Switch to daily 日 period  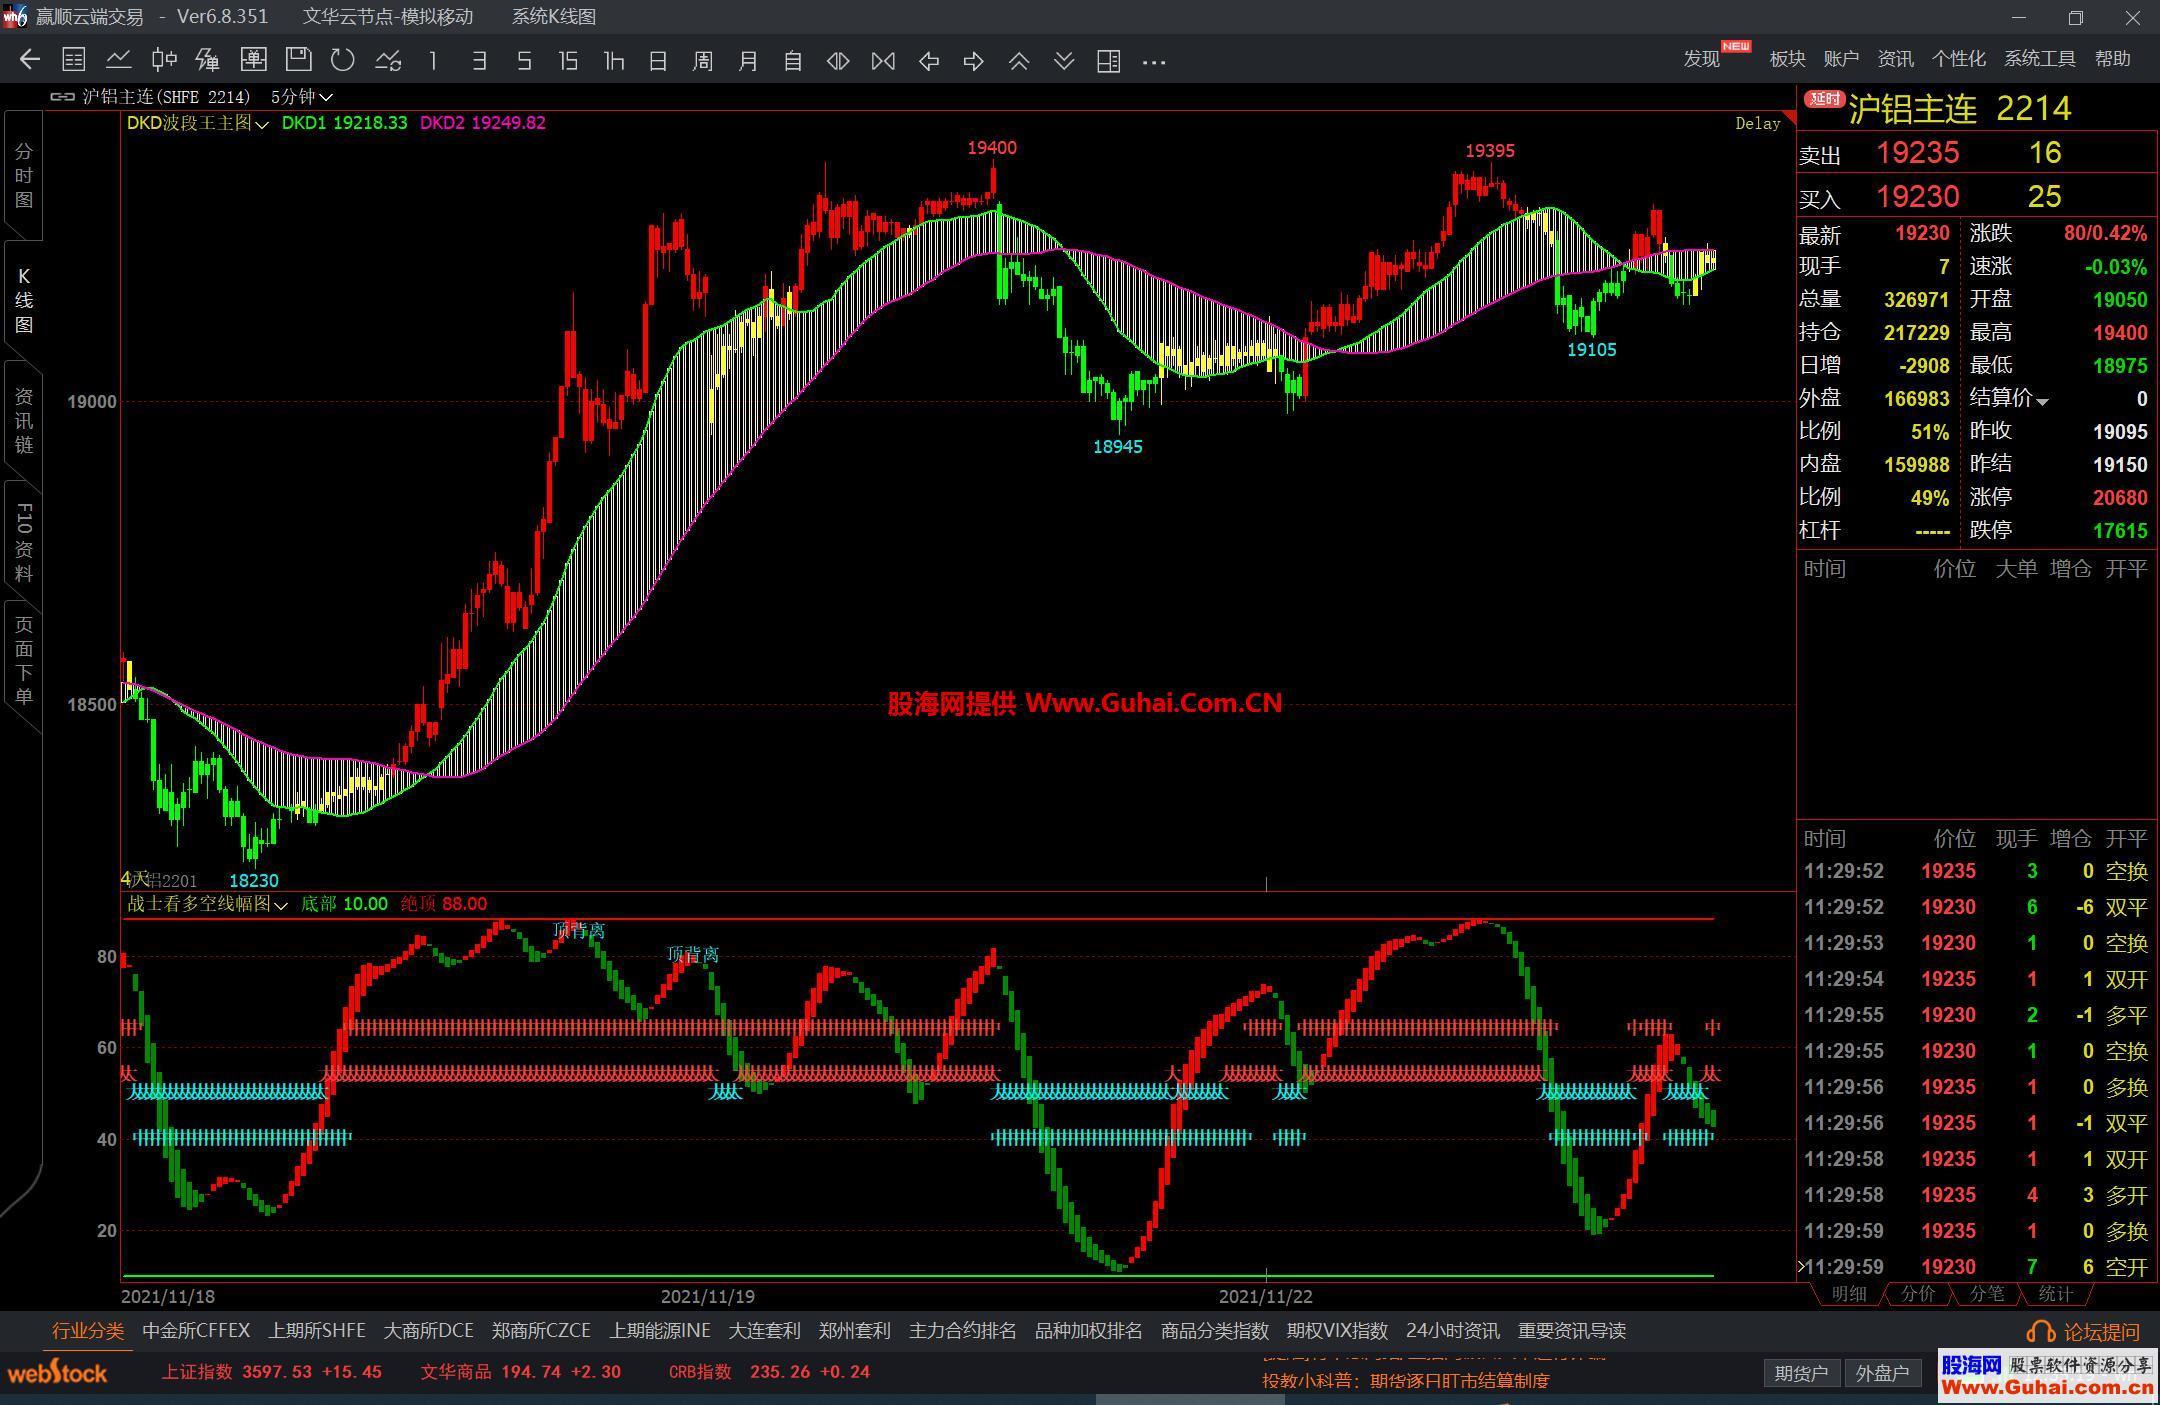[x=657, y=61]
